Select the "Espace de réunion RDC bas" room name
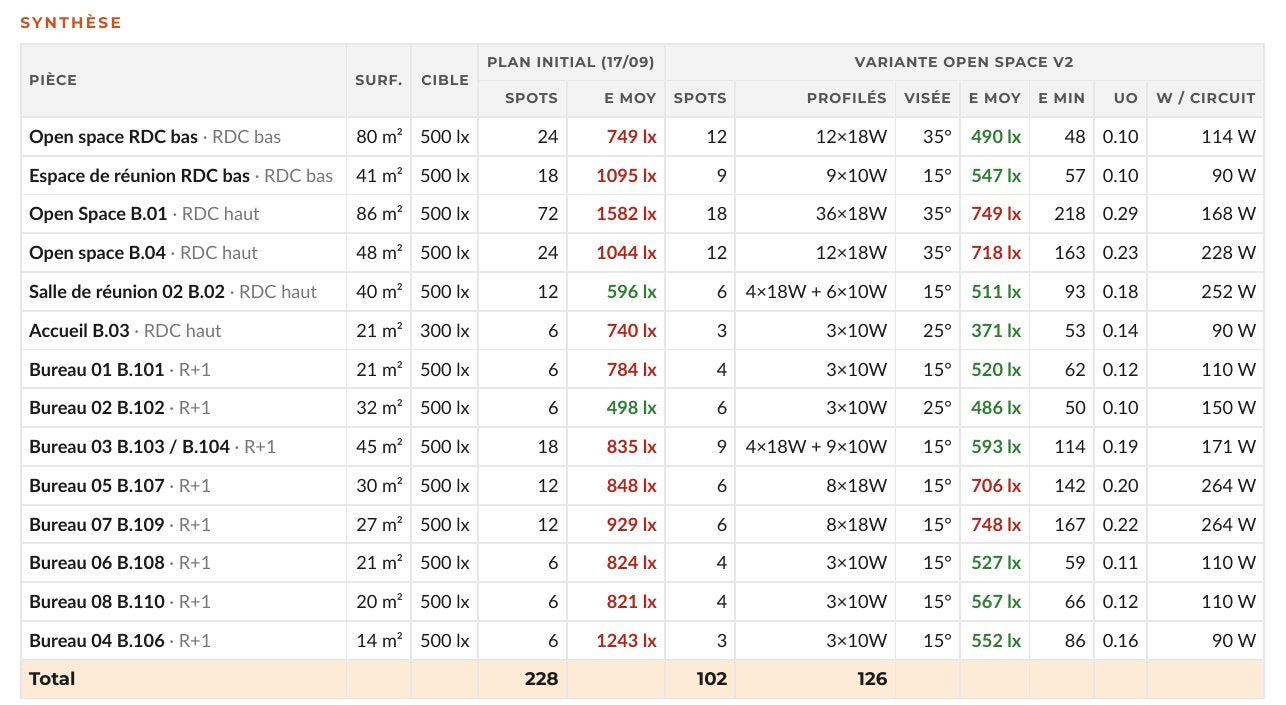 (139, 176)
